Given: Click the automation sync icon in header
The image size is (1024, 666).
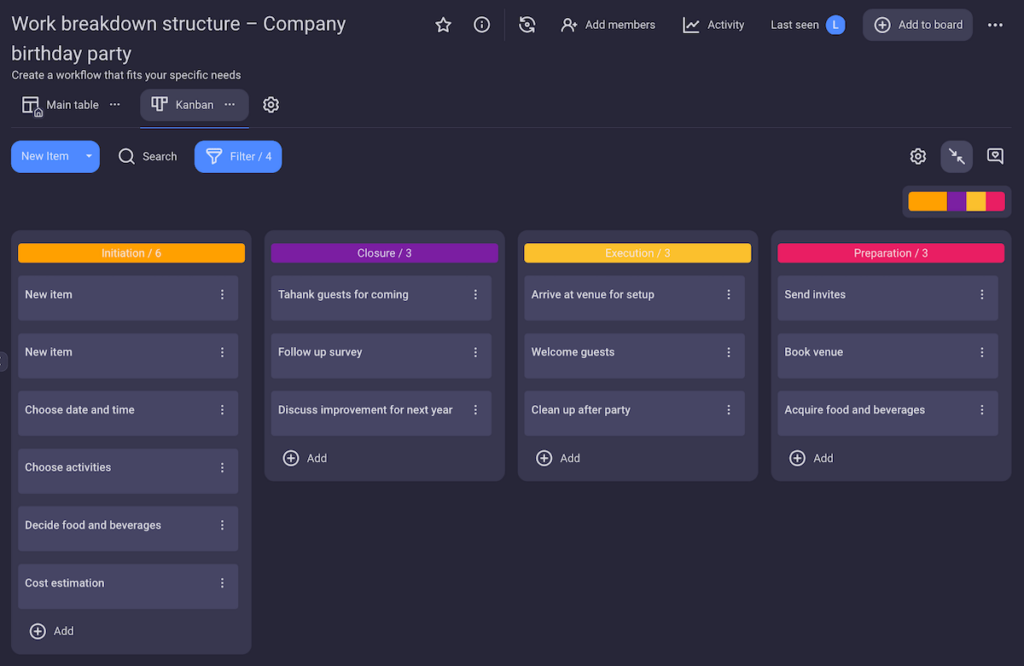Looking at the screenshot, I should 527,25.
